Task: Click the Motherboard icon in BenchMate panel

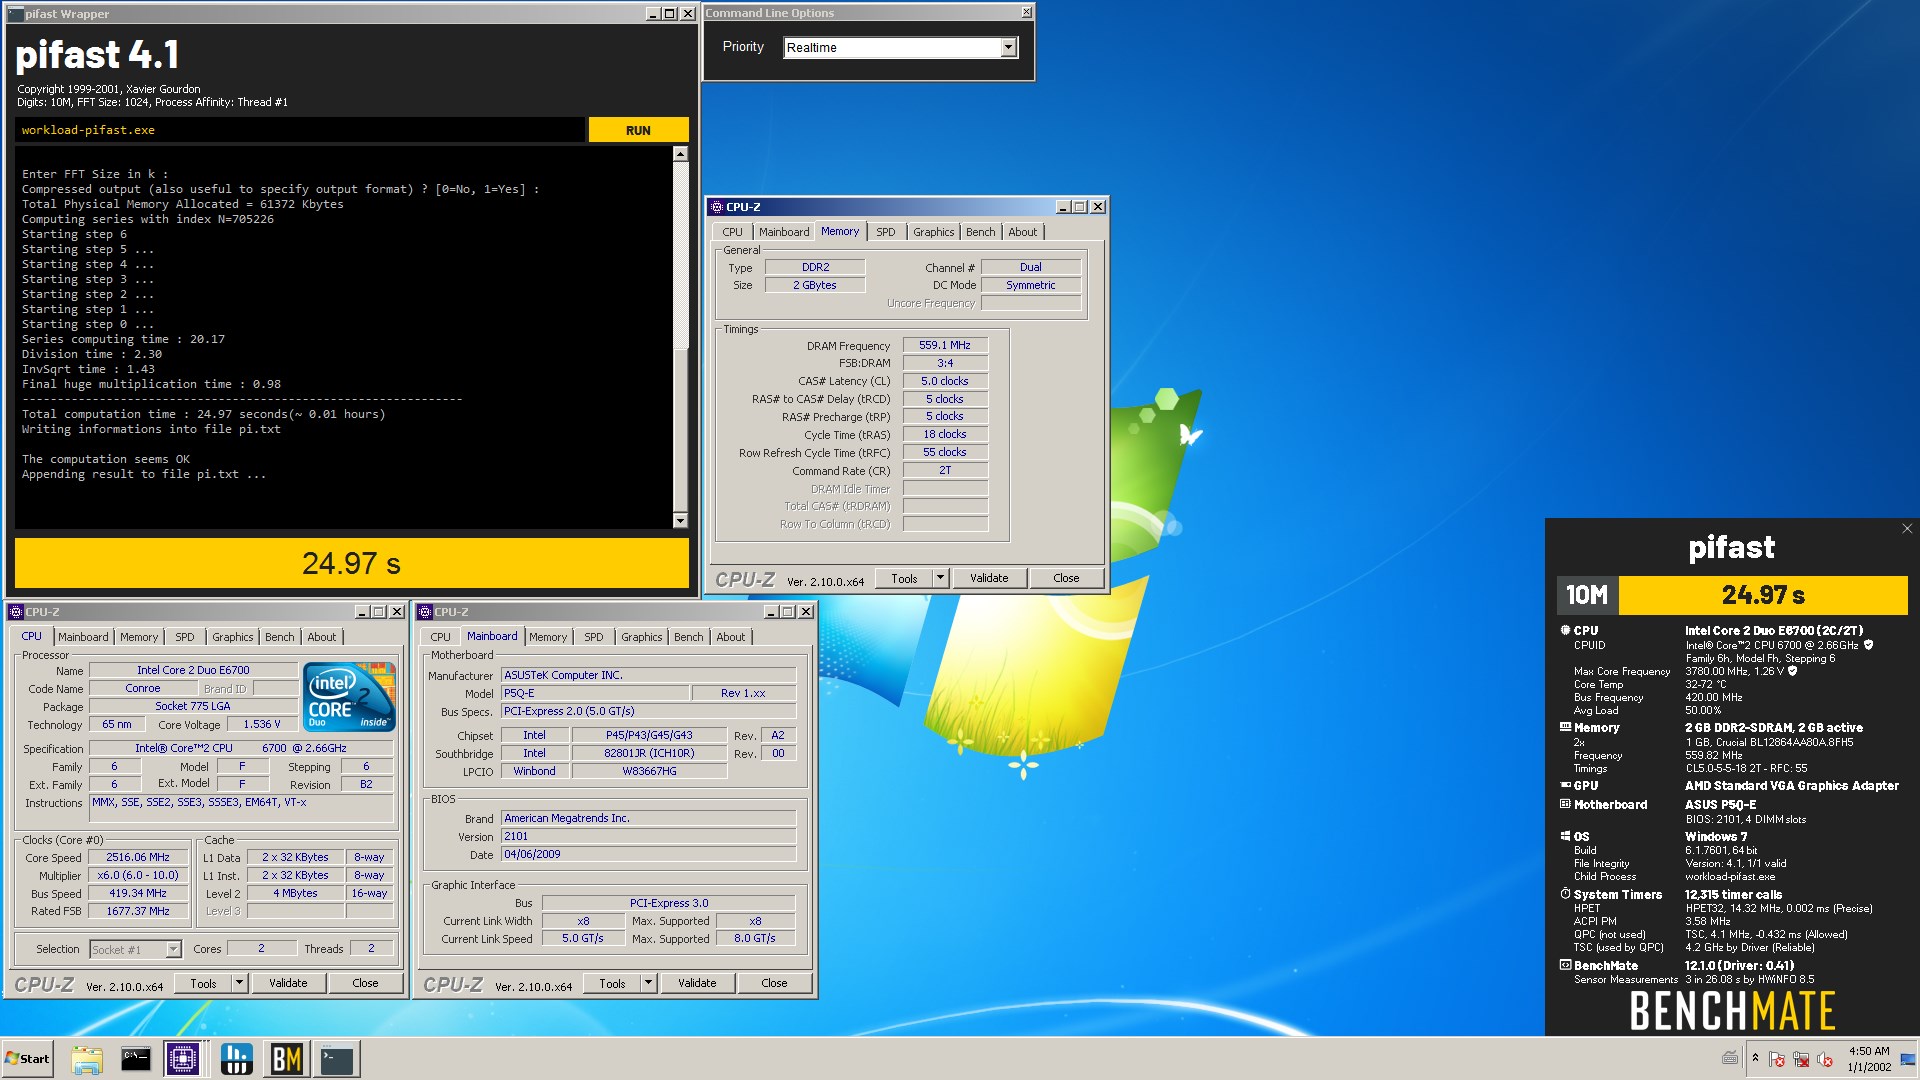Action: tap(1565, 804)
